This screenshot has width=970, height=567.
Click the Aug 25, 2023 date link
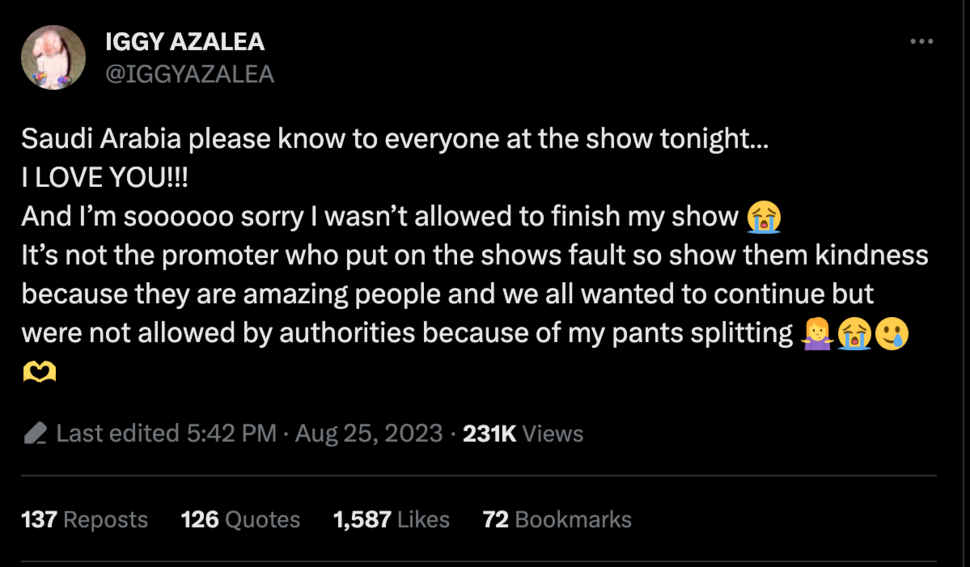tap(368, 433)
